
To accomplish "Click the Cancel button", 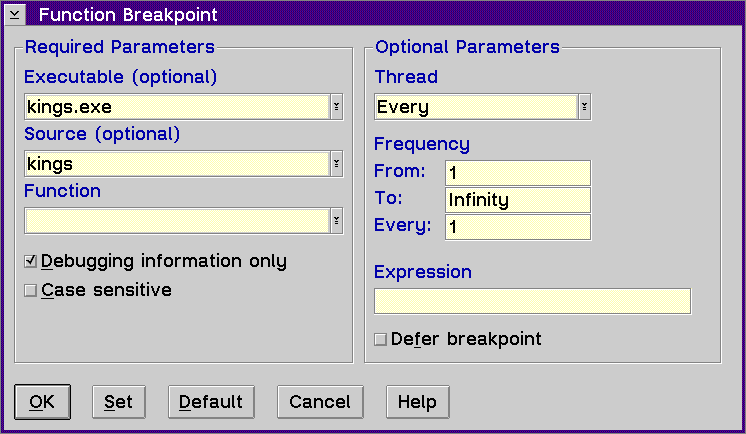I will pos(320,402).
